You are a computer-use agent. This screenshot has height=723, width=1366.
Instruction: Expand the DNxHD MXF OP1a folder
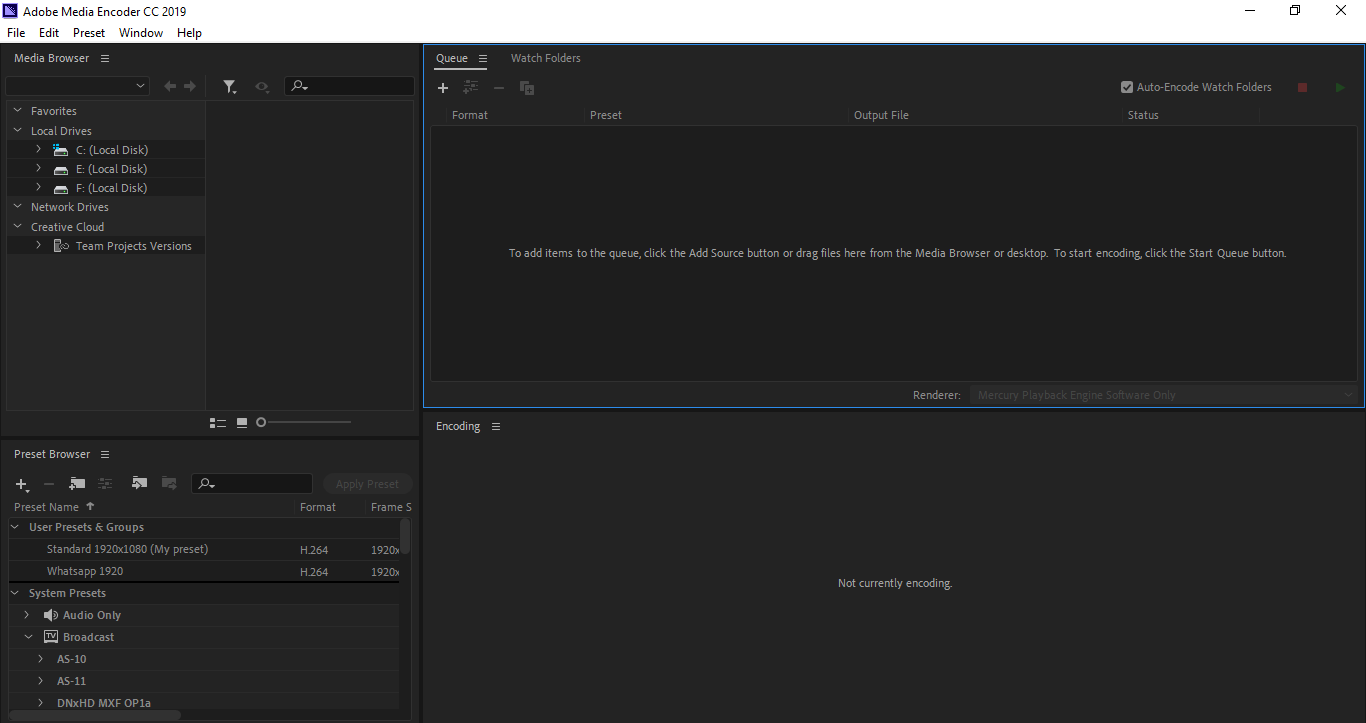41,703
